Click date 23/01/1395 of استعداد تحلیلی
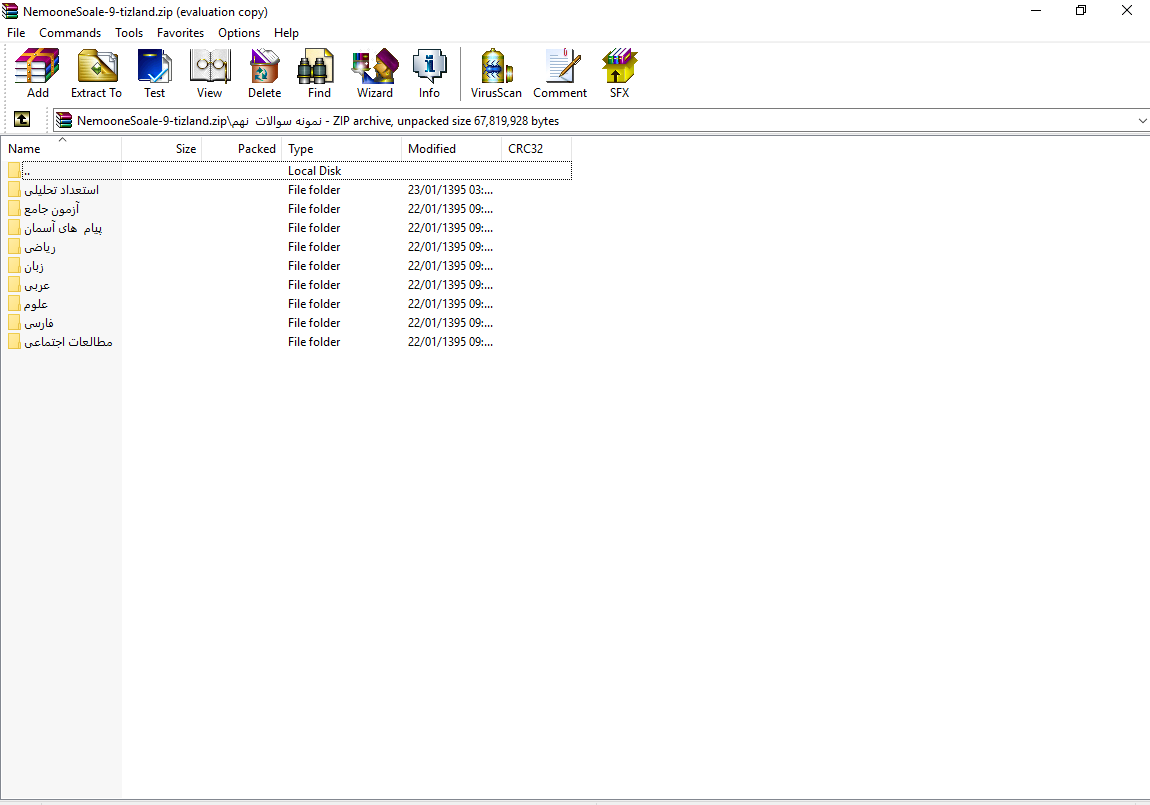Image resolution: width=1150 pixels, height=805 pixels. coord(450,190)
